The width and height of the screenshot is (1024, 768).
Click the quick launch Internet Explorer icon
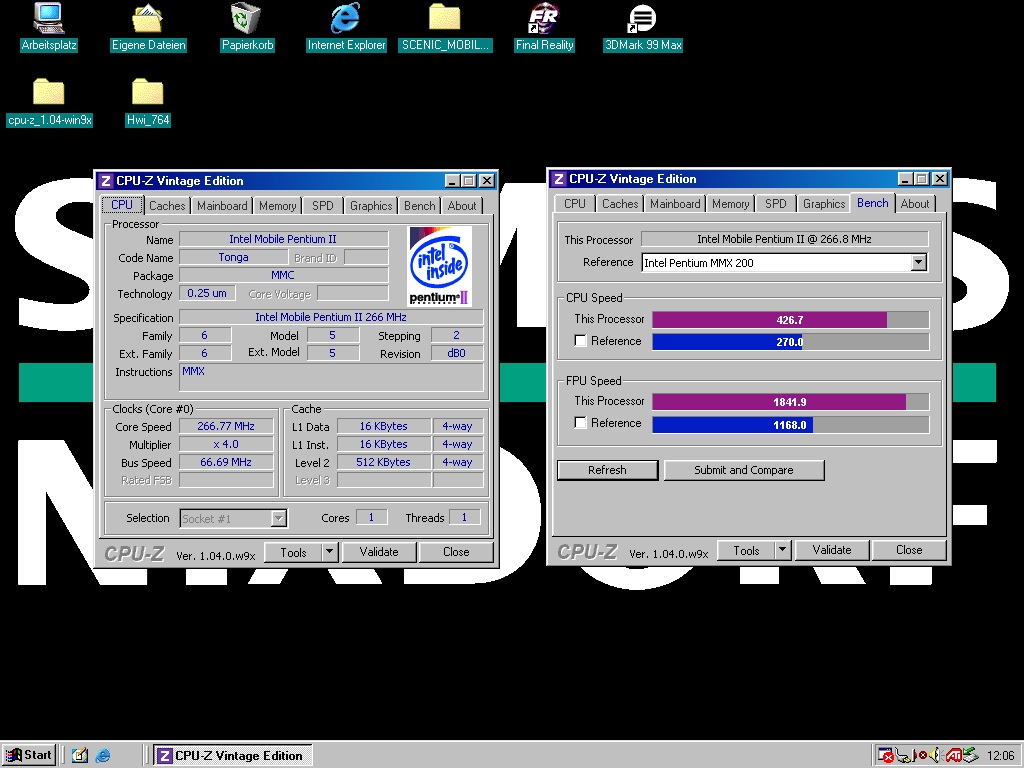[103, 756]
